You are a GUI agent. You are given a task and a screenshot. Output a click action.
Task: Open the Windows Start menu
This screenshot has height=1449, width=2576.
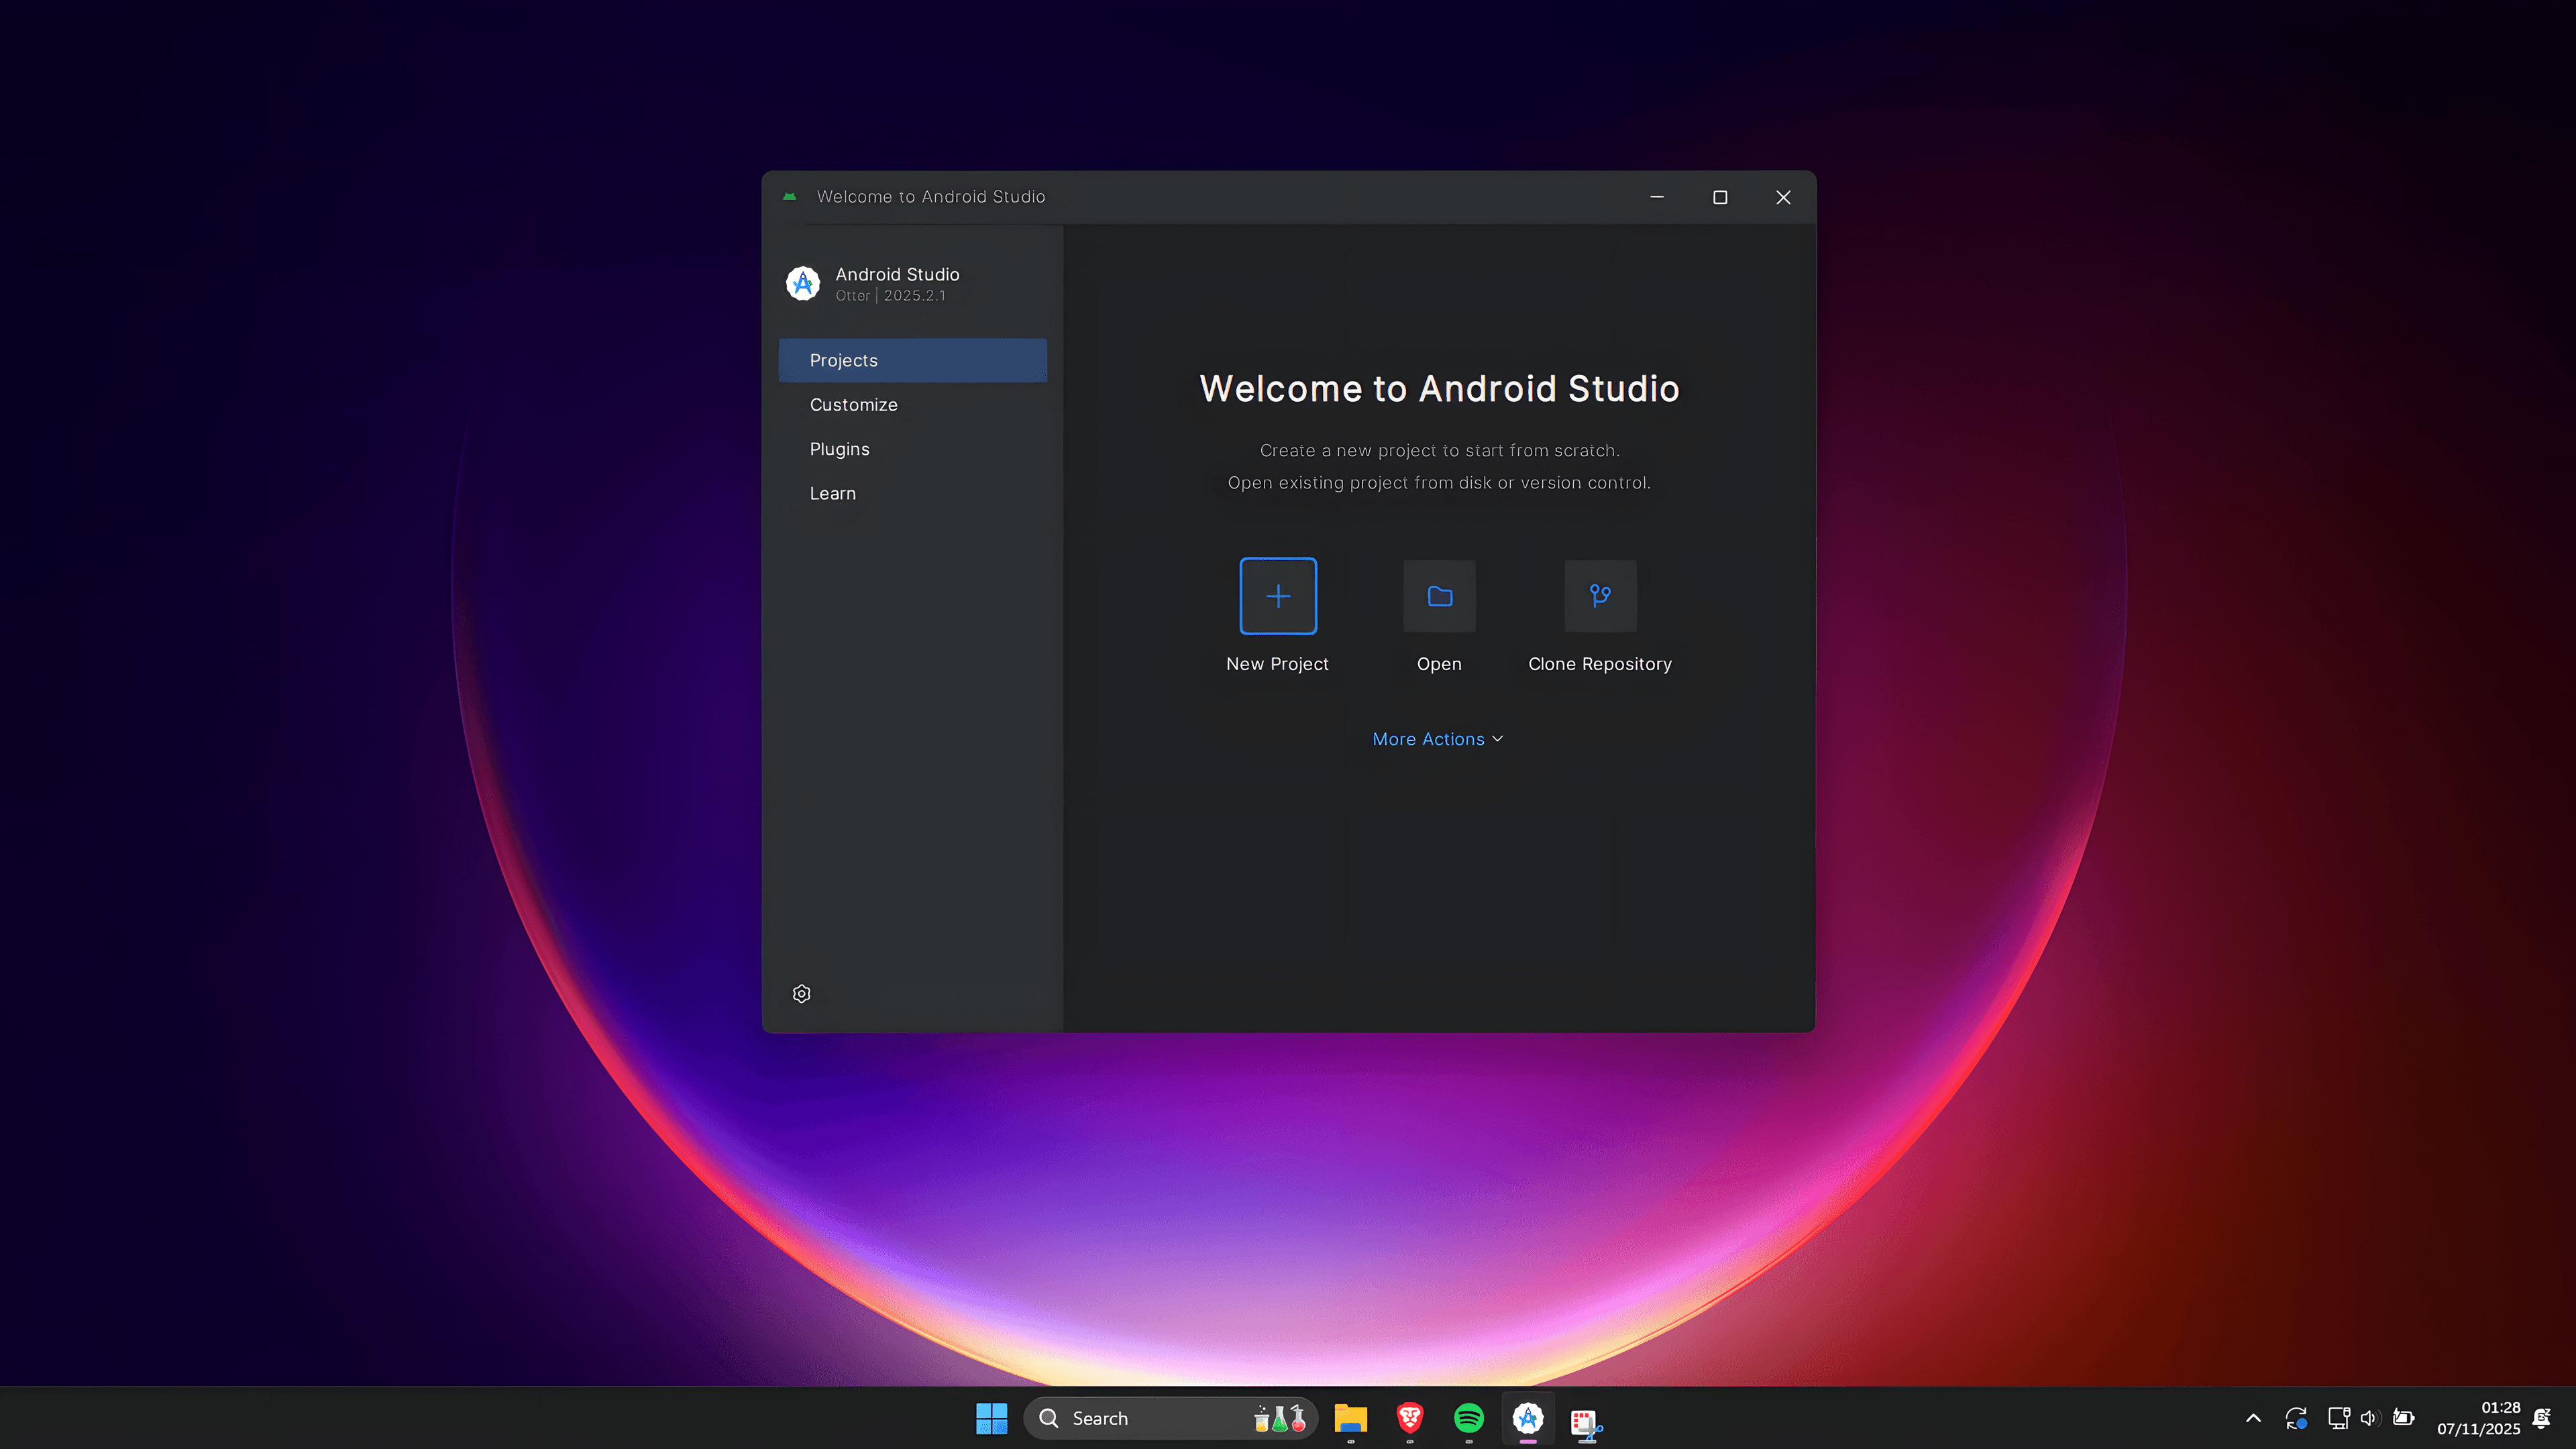[991, 1417]
